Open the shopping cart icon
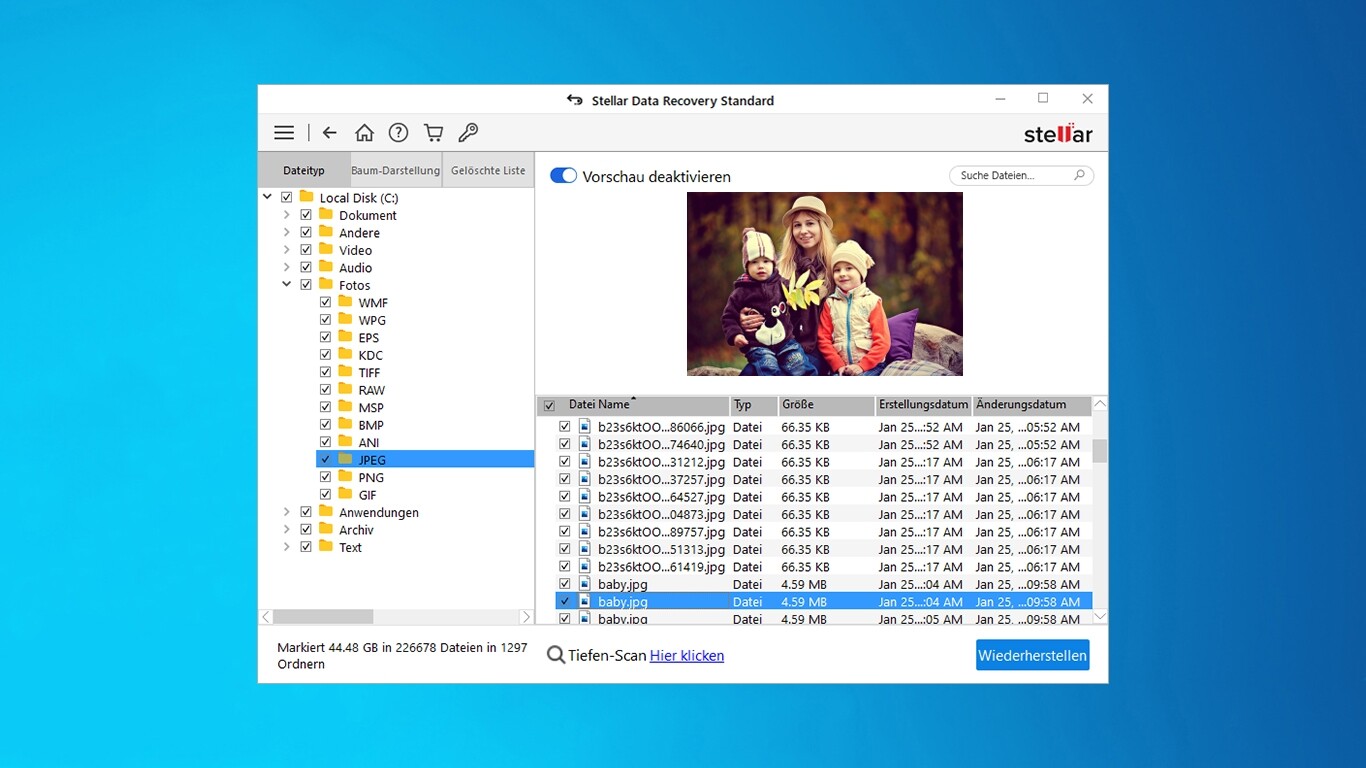The height and width of the screenshot is (768, 1366). (x=433, y=133)
